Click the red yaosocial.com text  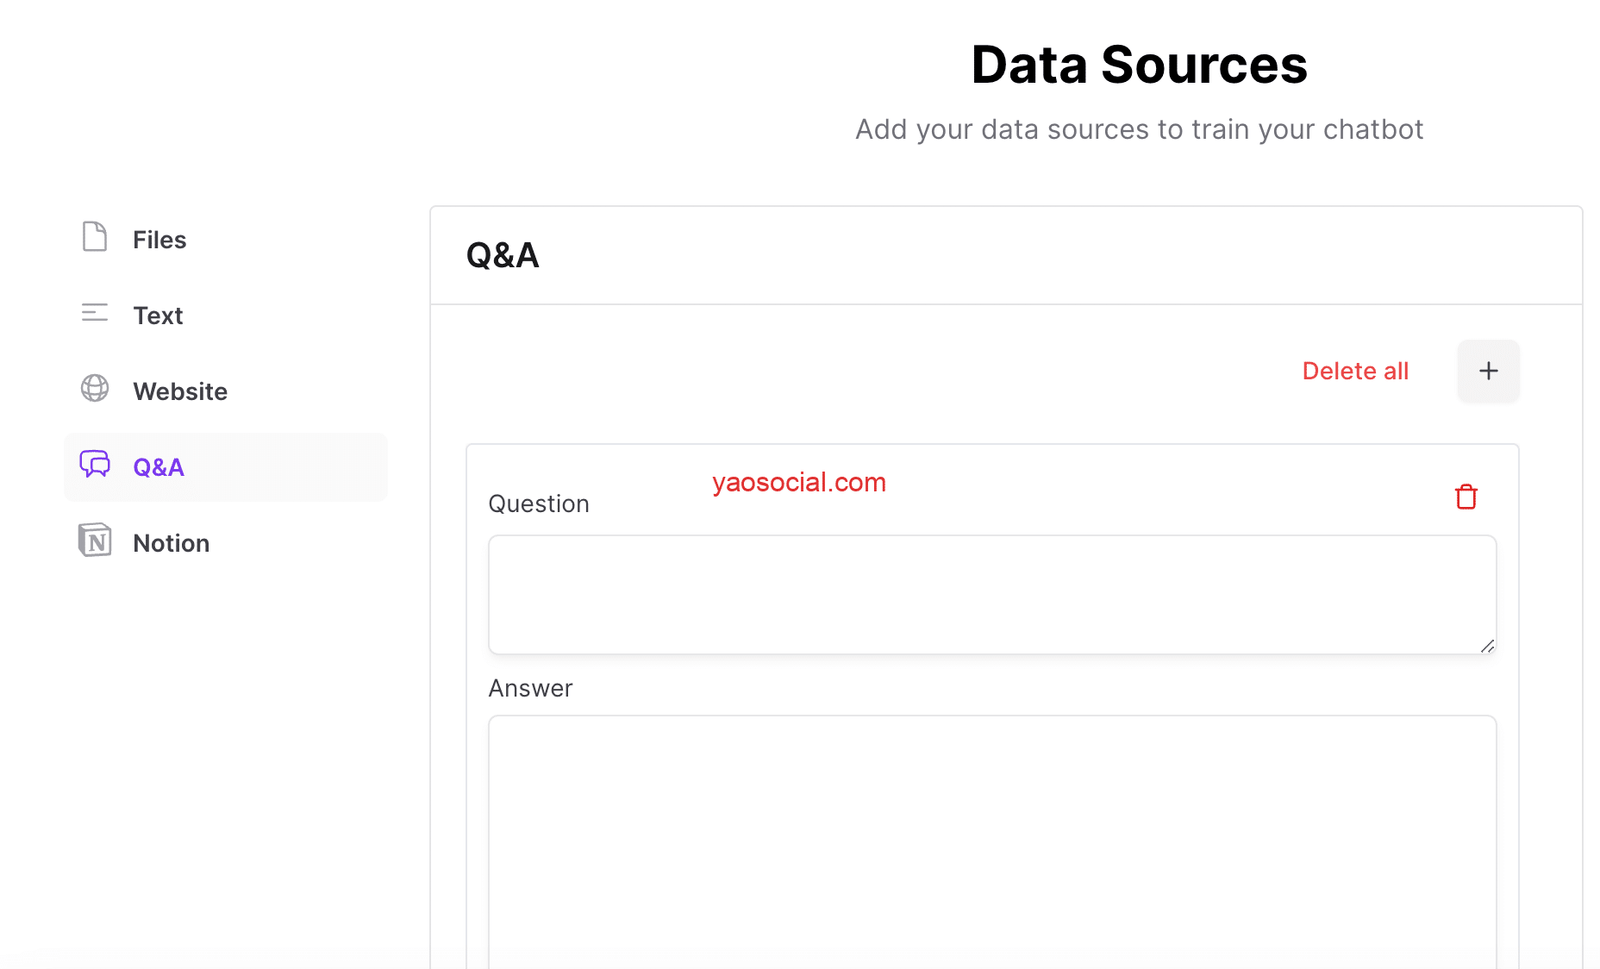(x=799, y=483)
